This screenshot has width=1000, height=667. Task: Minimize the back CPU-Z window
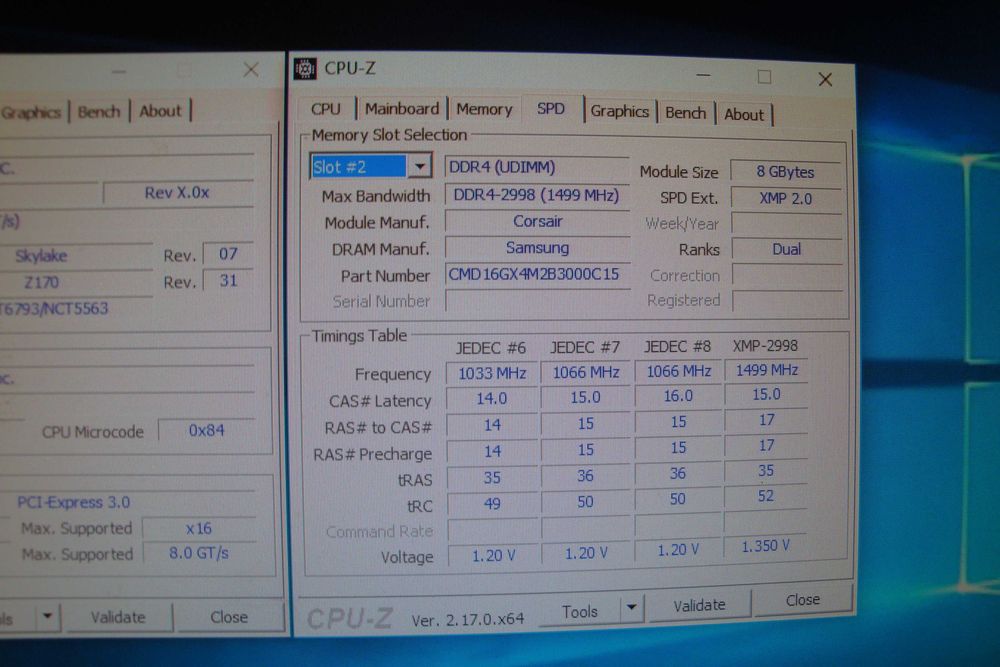(119, 71)
